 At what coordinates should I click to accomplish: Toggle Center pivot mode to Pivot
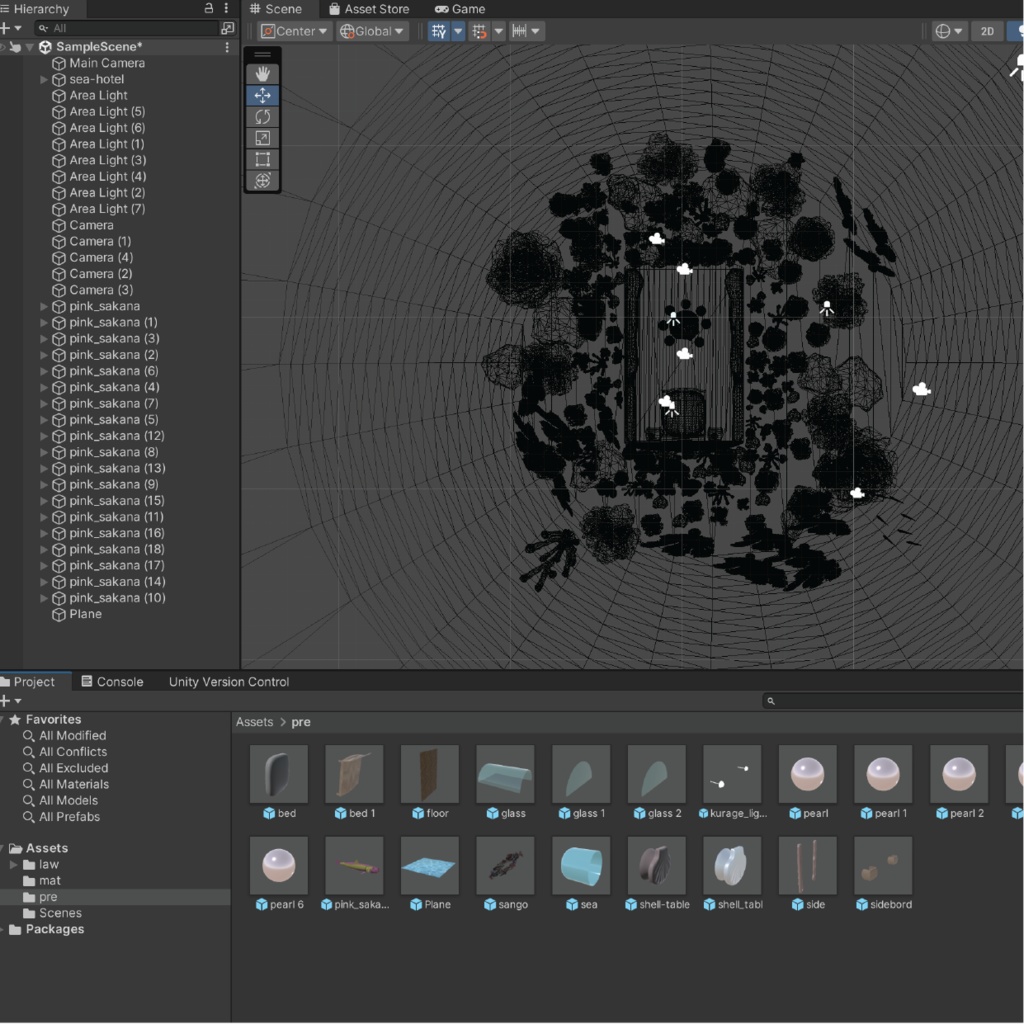[x=293, y=31]
